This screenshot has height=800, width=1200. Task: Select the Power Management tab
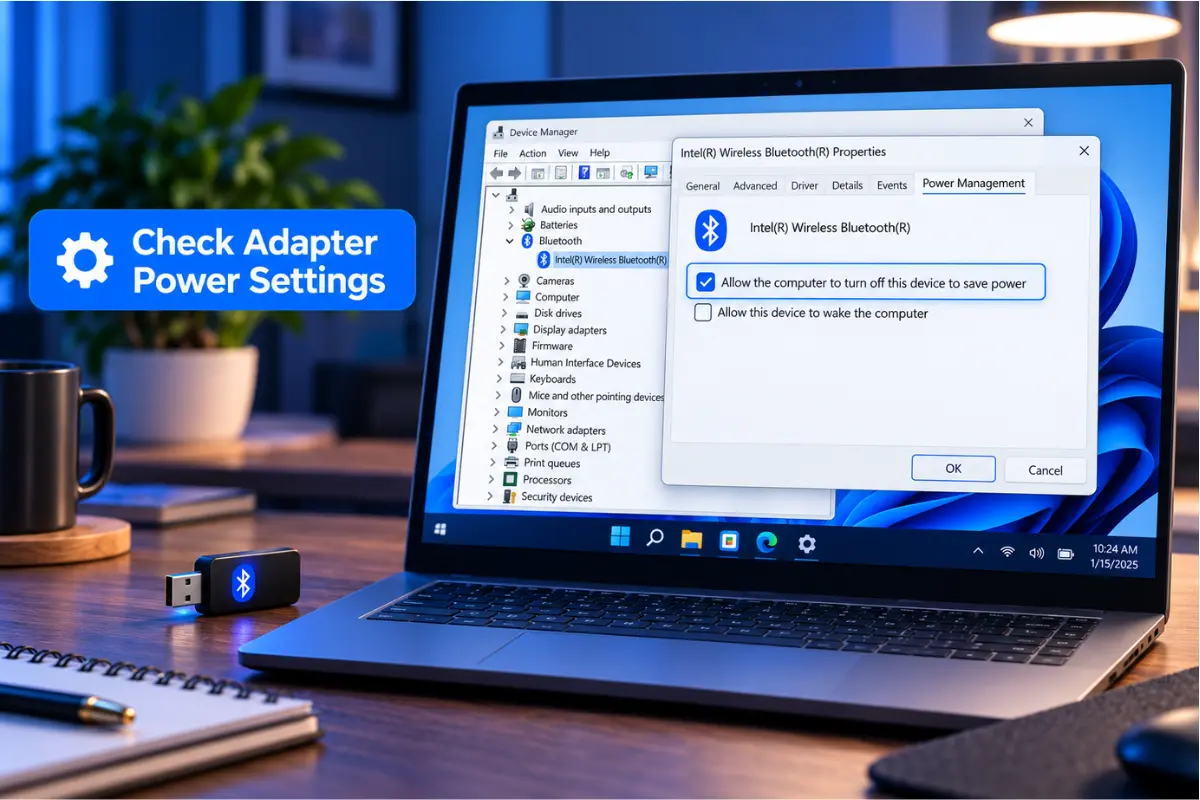point(973,183)
